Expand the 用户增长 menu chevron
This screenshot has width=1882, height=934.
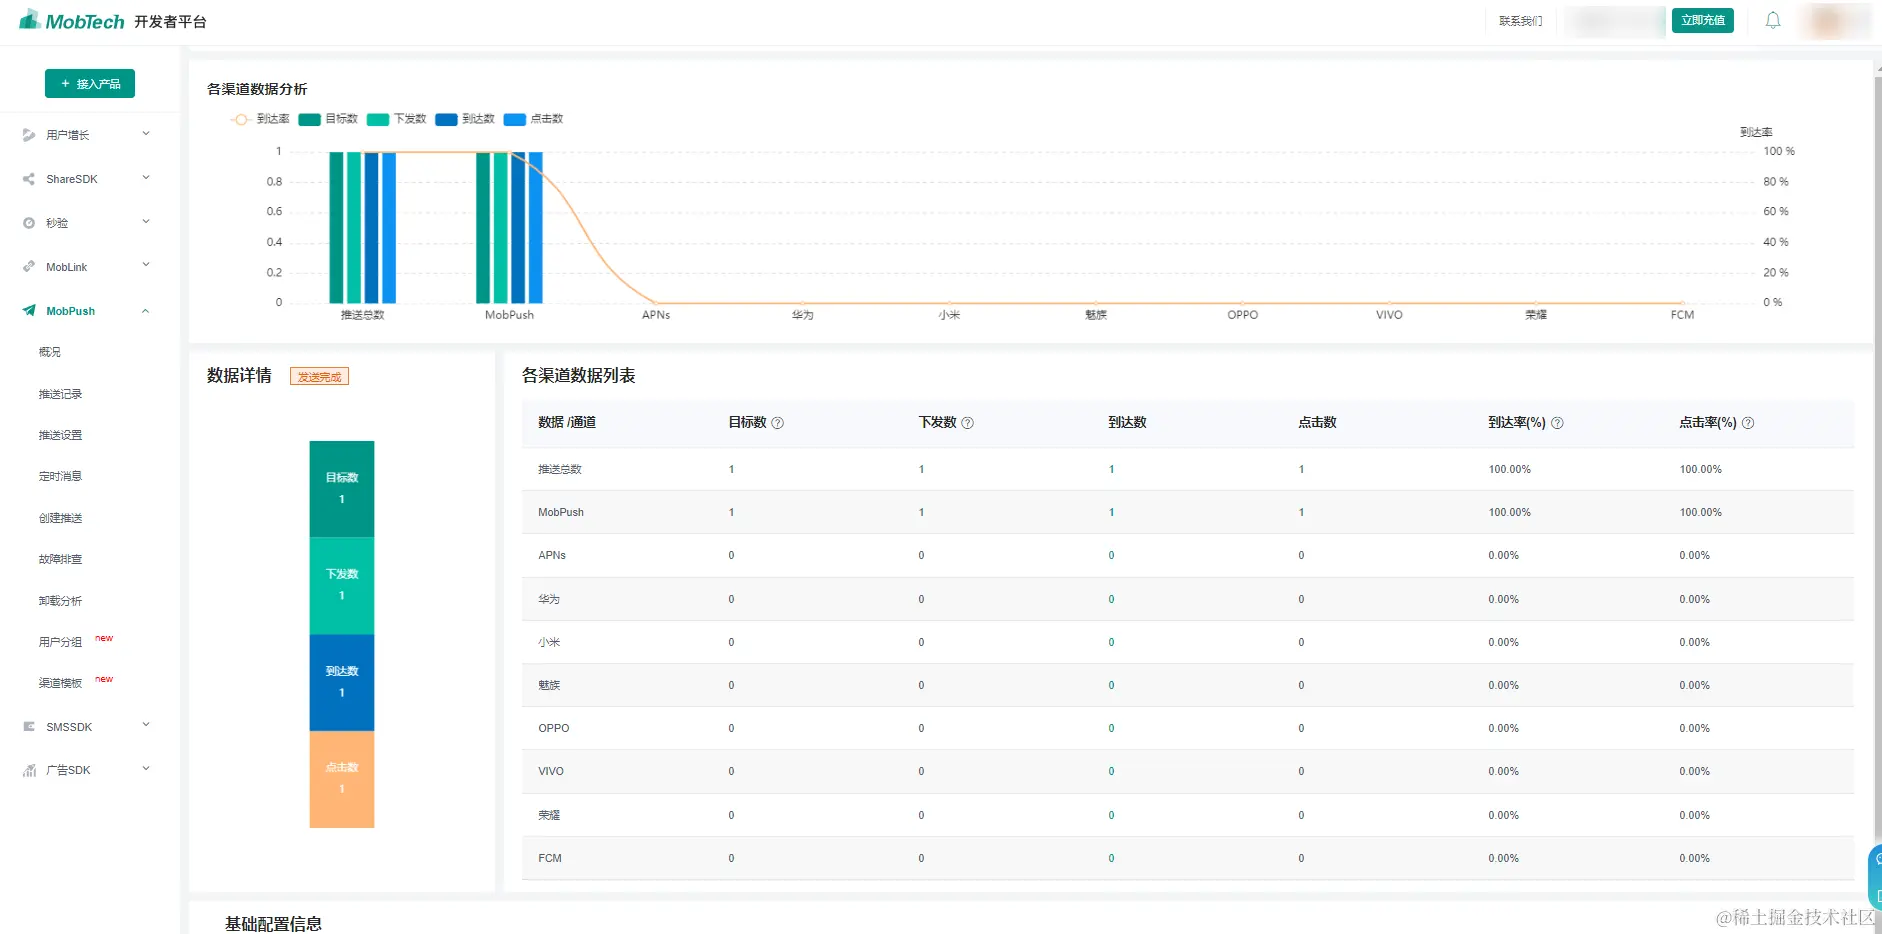pyautogui.click(x=146, y=134)
